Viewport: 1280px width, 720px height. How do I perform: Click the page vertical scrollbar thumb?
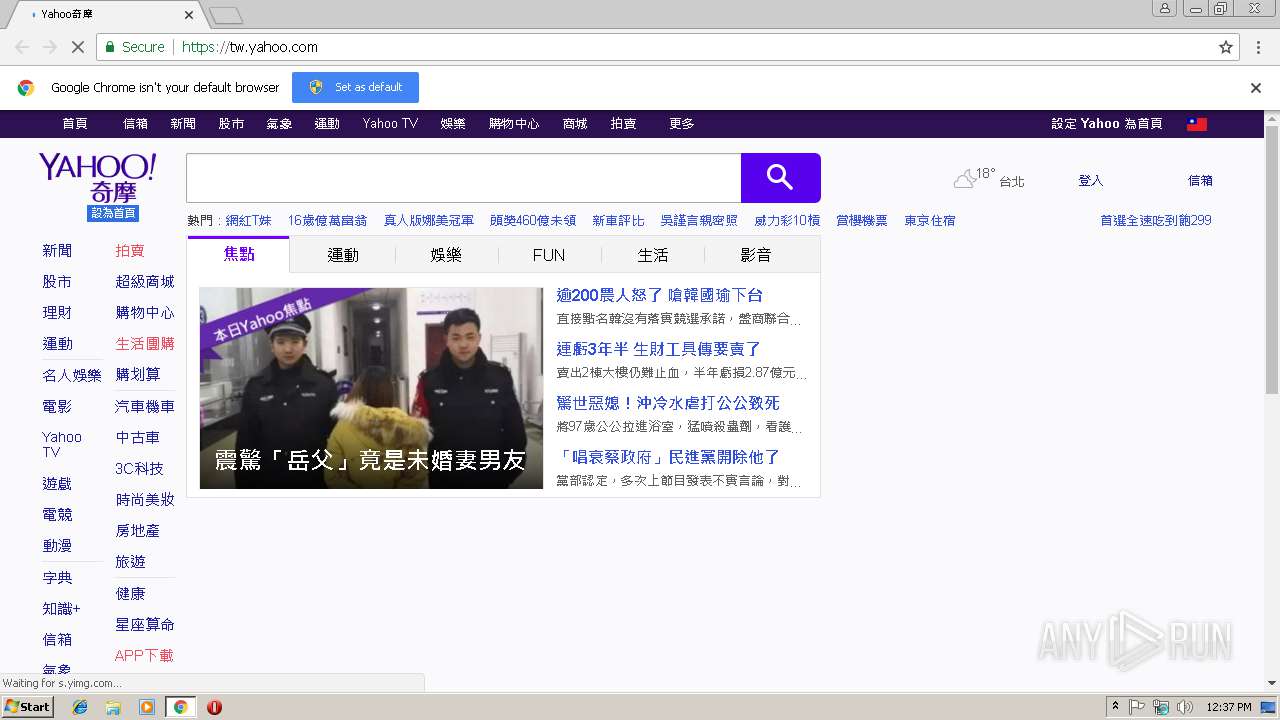click(1272, 258)
